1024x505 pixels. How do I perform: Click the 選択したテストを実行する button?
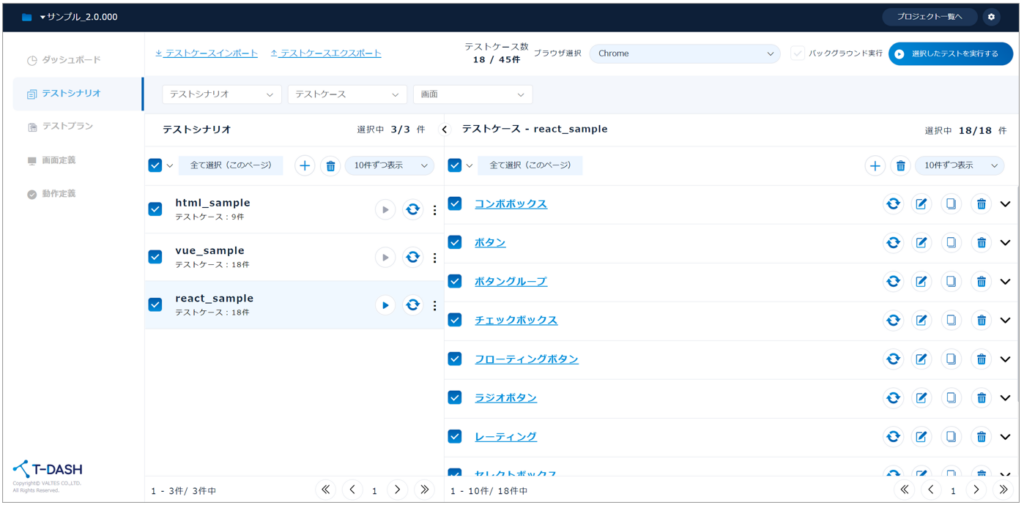[x=950, y=53]
